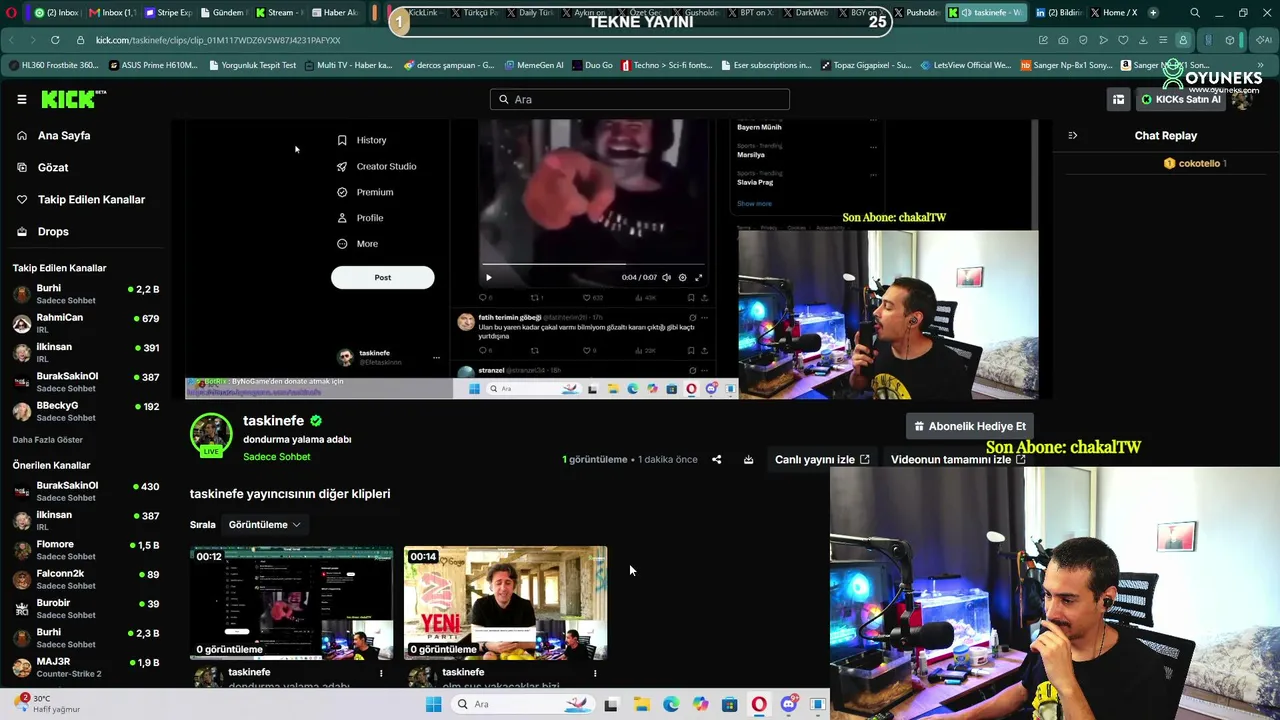Open Discord from the taskbar

point(789,704)
